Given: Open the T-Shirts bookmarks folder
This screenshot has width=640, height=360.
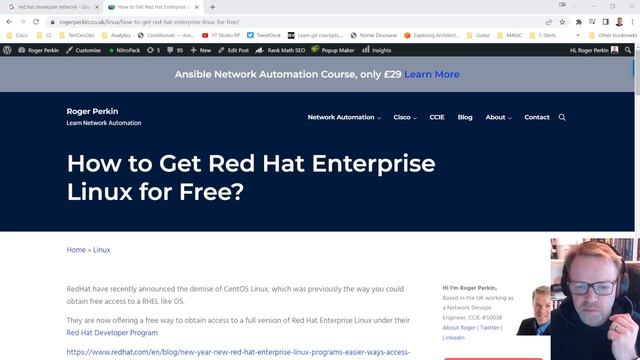Looking at the screenshot, I should pos(543,36).
